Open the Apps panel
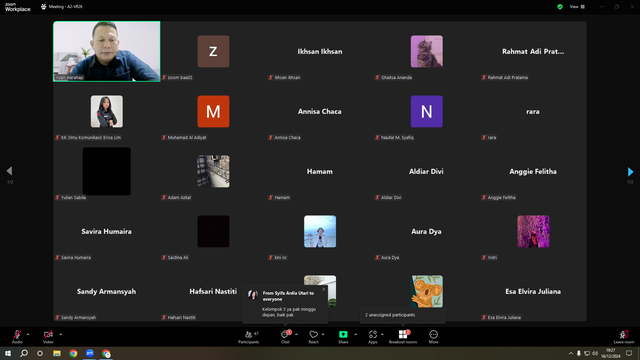This screenshot has height=360, width=640. coord(373,337)
